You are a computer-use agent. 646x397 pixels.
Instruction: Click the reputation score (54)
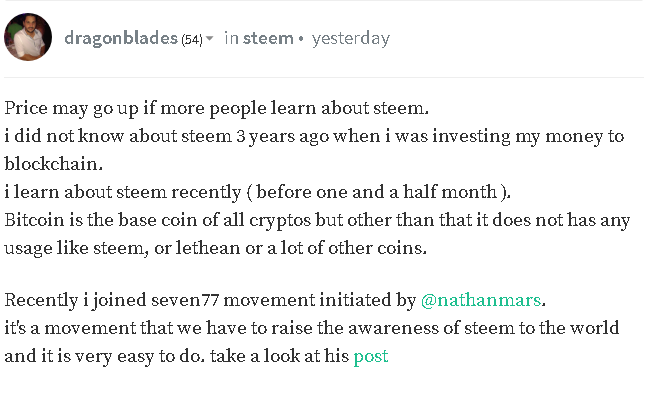coord(192,40)
